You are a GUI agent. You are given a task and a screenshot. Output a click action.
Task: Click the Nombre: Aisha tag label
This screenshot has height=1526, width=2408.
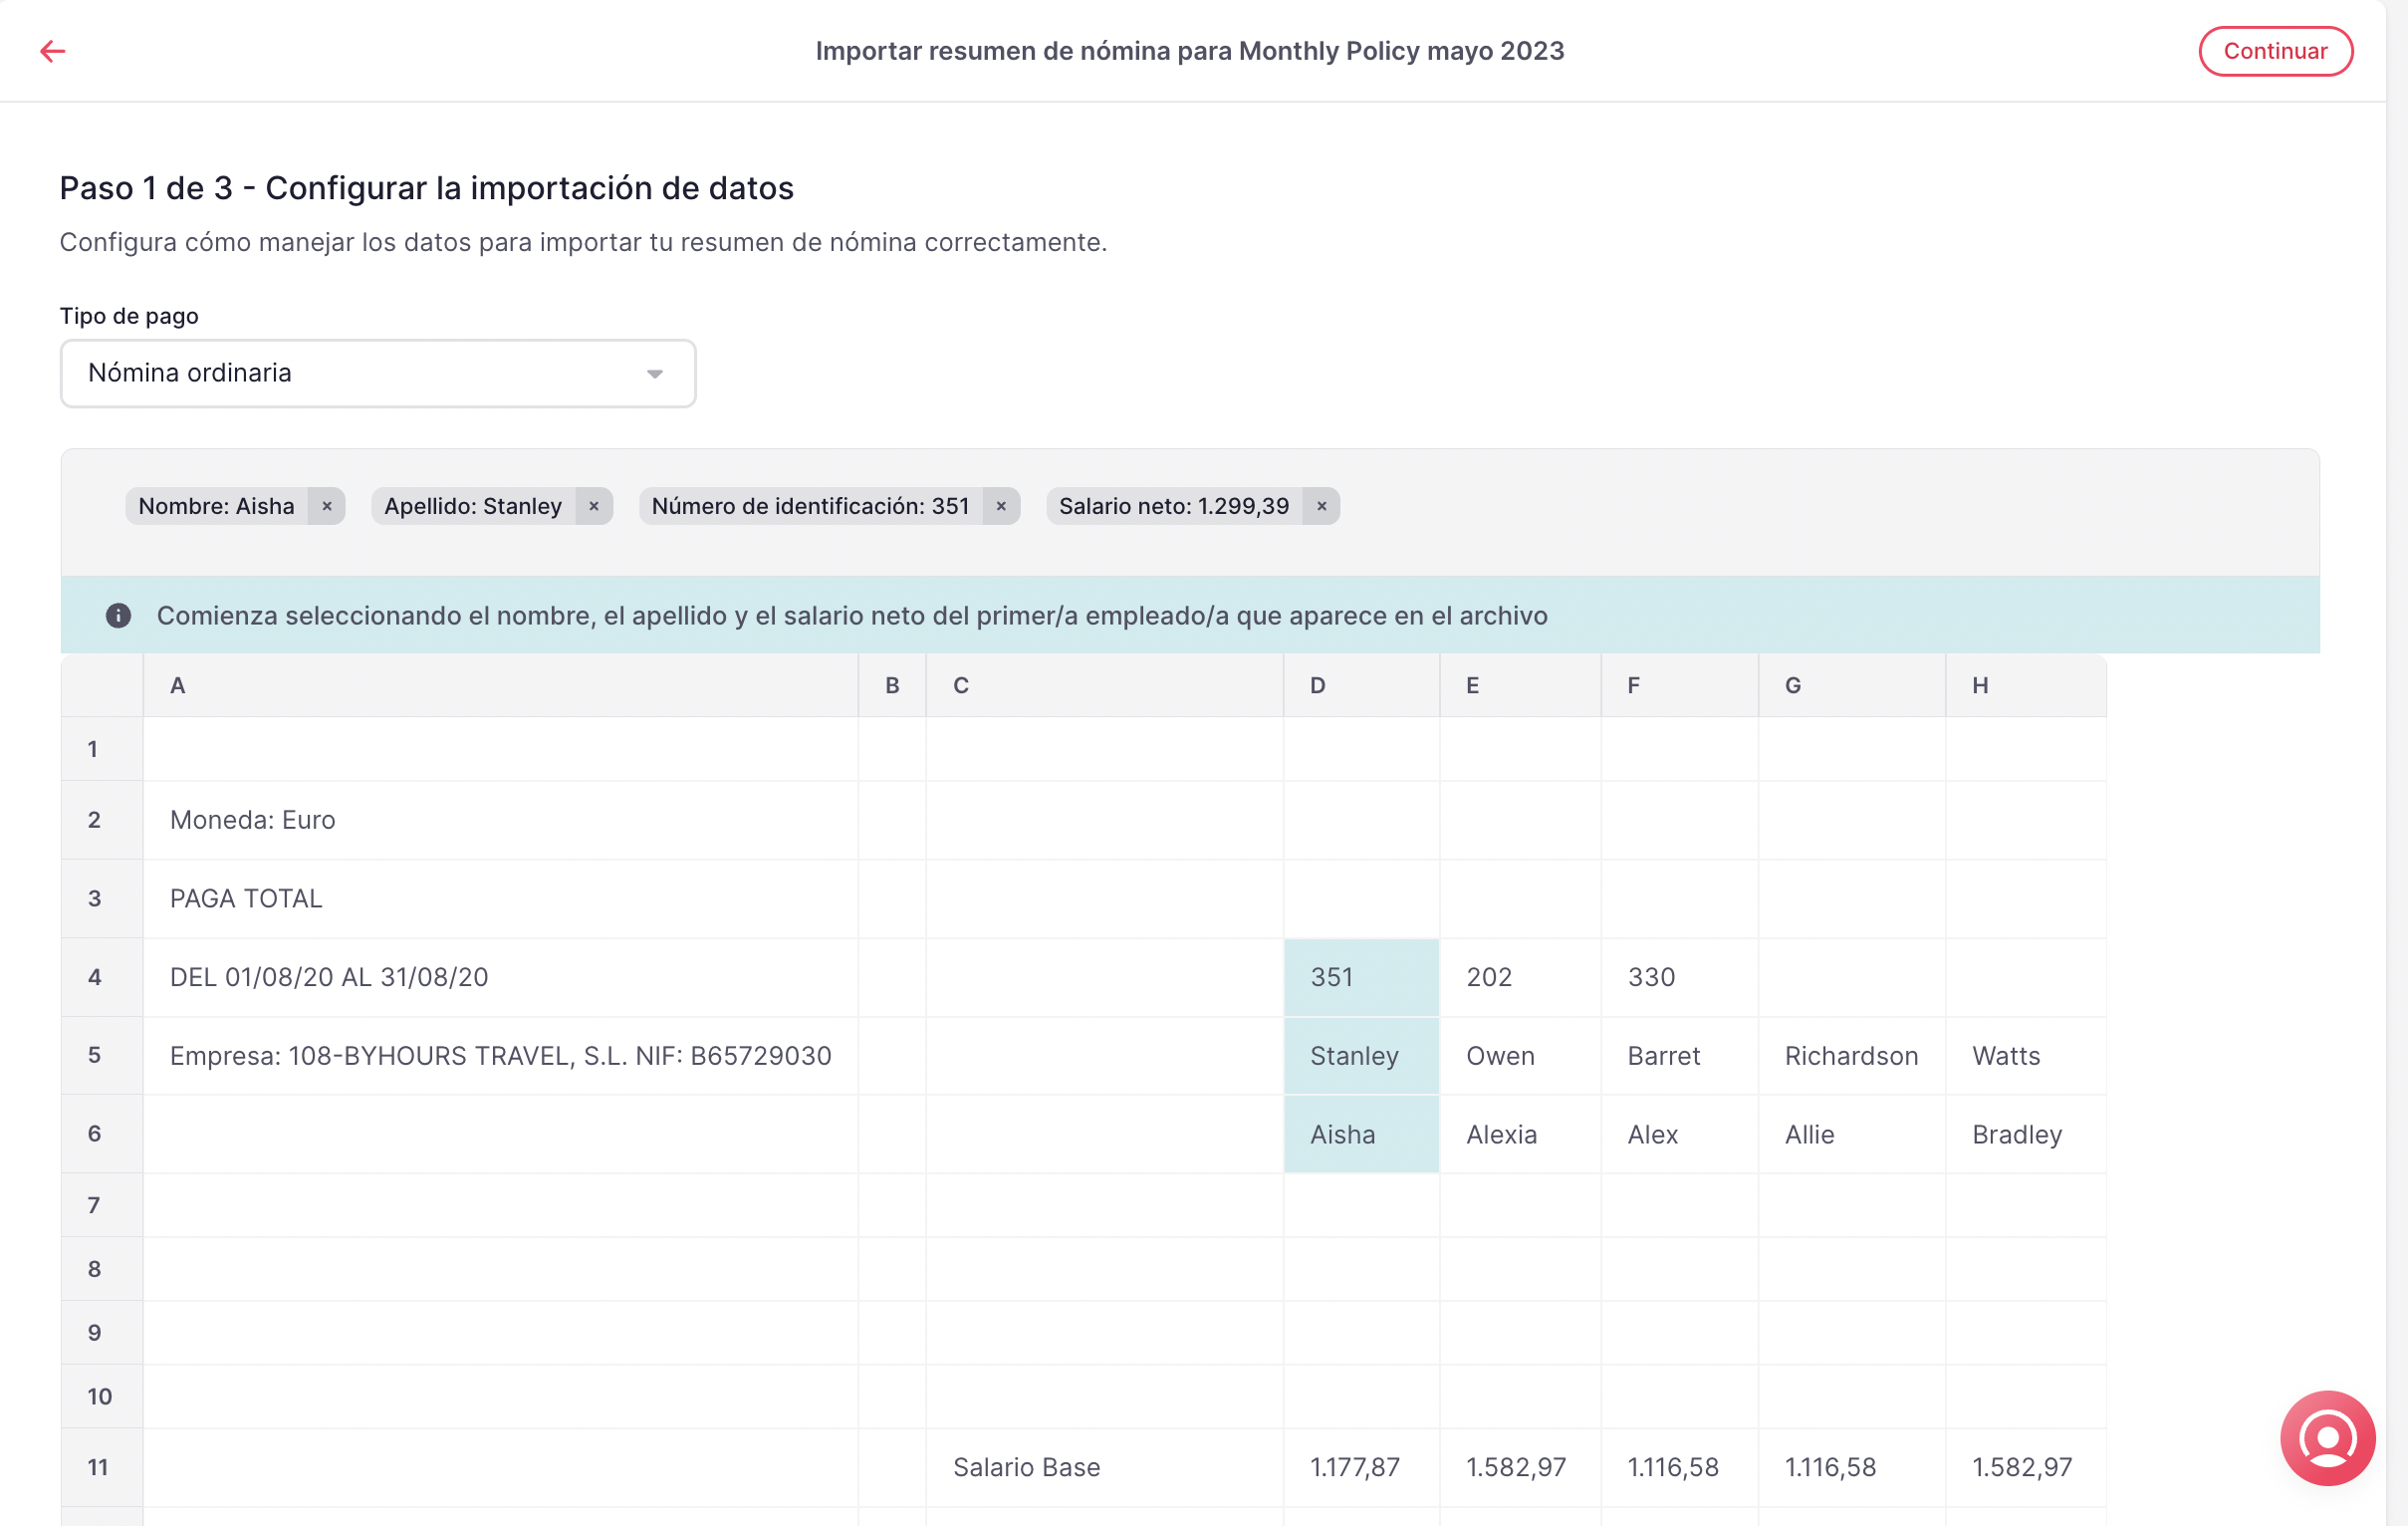point(216,506)
